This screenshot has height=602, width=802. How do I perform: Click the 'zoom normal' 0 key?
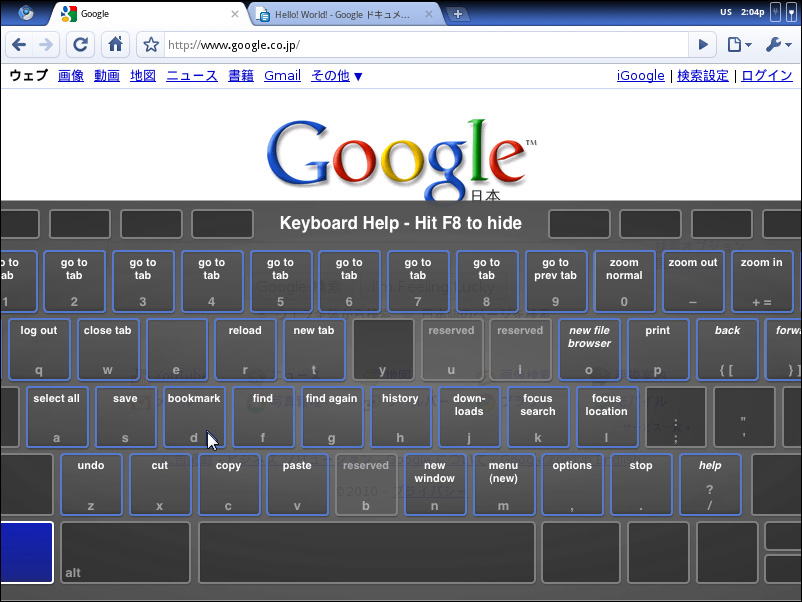624,282
